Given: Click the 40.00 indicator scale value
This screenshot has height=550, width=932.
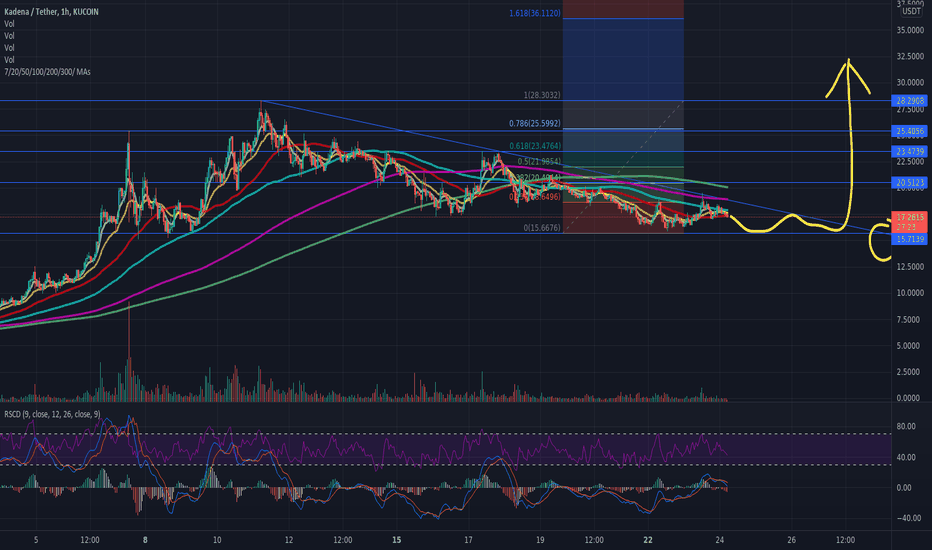Looking at the screenshot, I should pyautogui.click(x=904, y=457).
